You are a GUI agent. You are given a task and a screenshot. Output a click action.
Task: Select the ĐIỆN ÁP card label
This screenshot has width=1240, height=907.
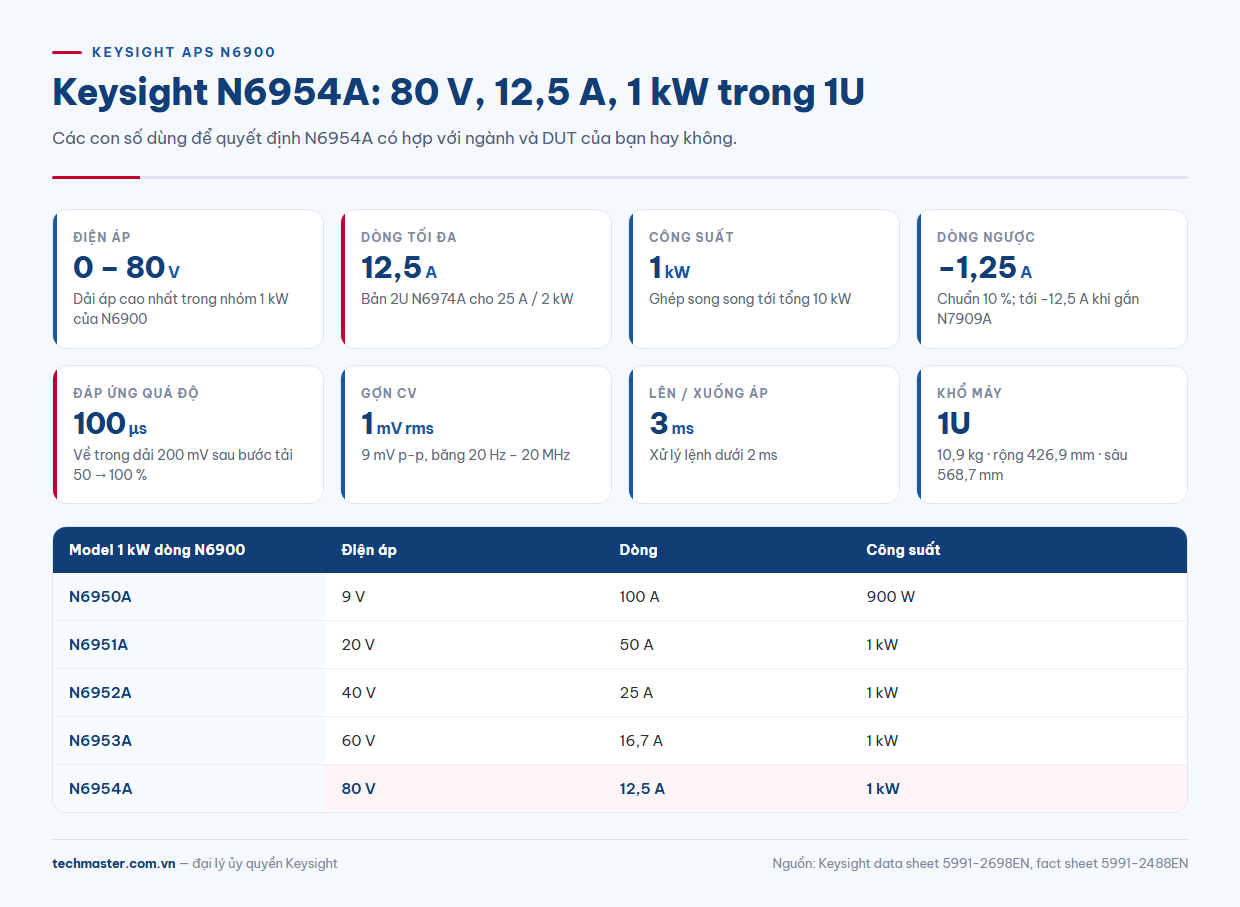[x=102, y=237]
